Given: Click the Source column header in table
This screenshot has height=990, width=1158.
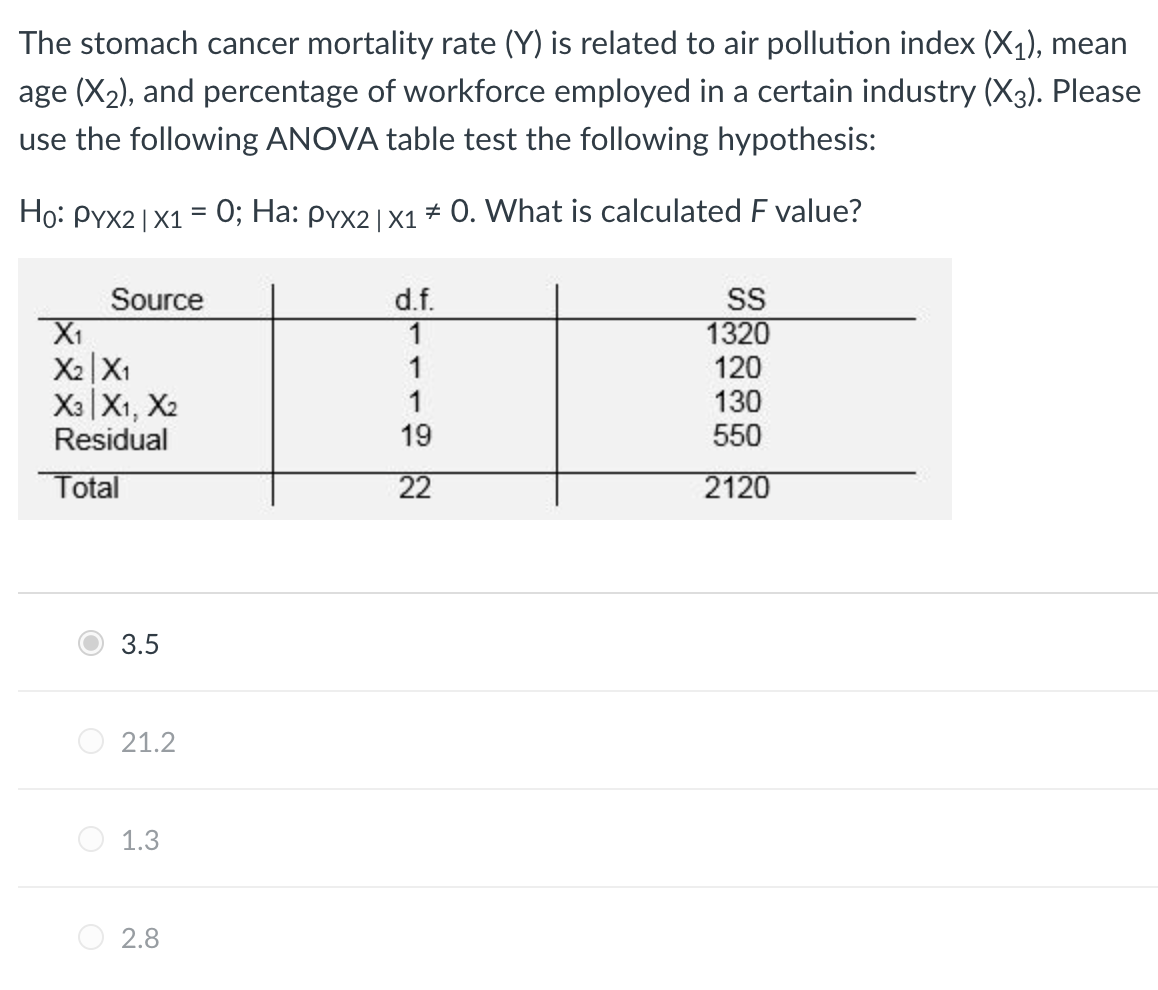Looking at the screenshot, I should [157, 300].
